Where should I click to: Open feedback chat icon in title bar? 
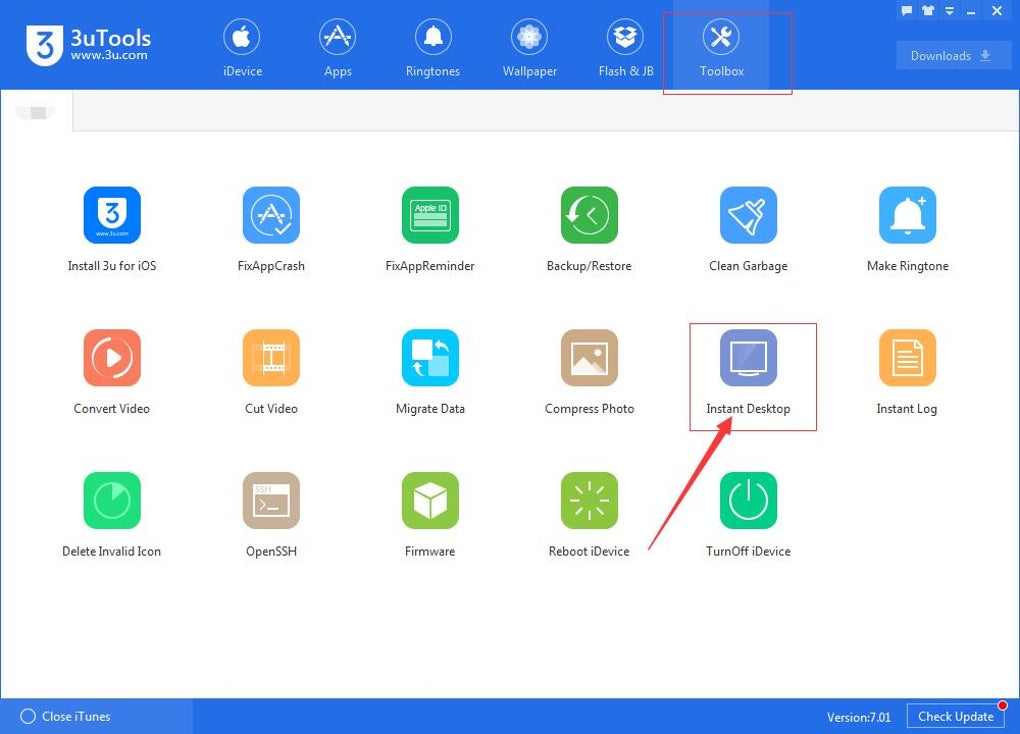click(907, 10)
